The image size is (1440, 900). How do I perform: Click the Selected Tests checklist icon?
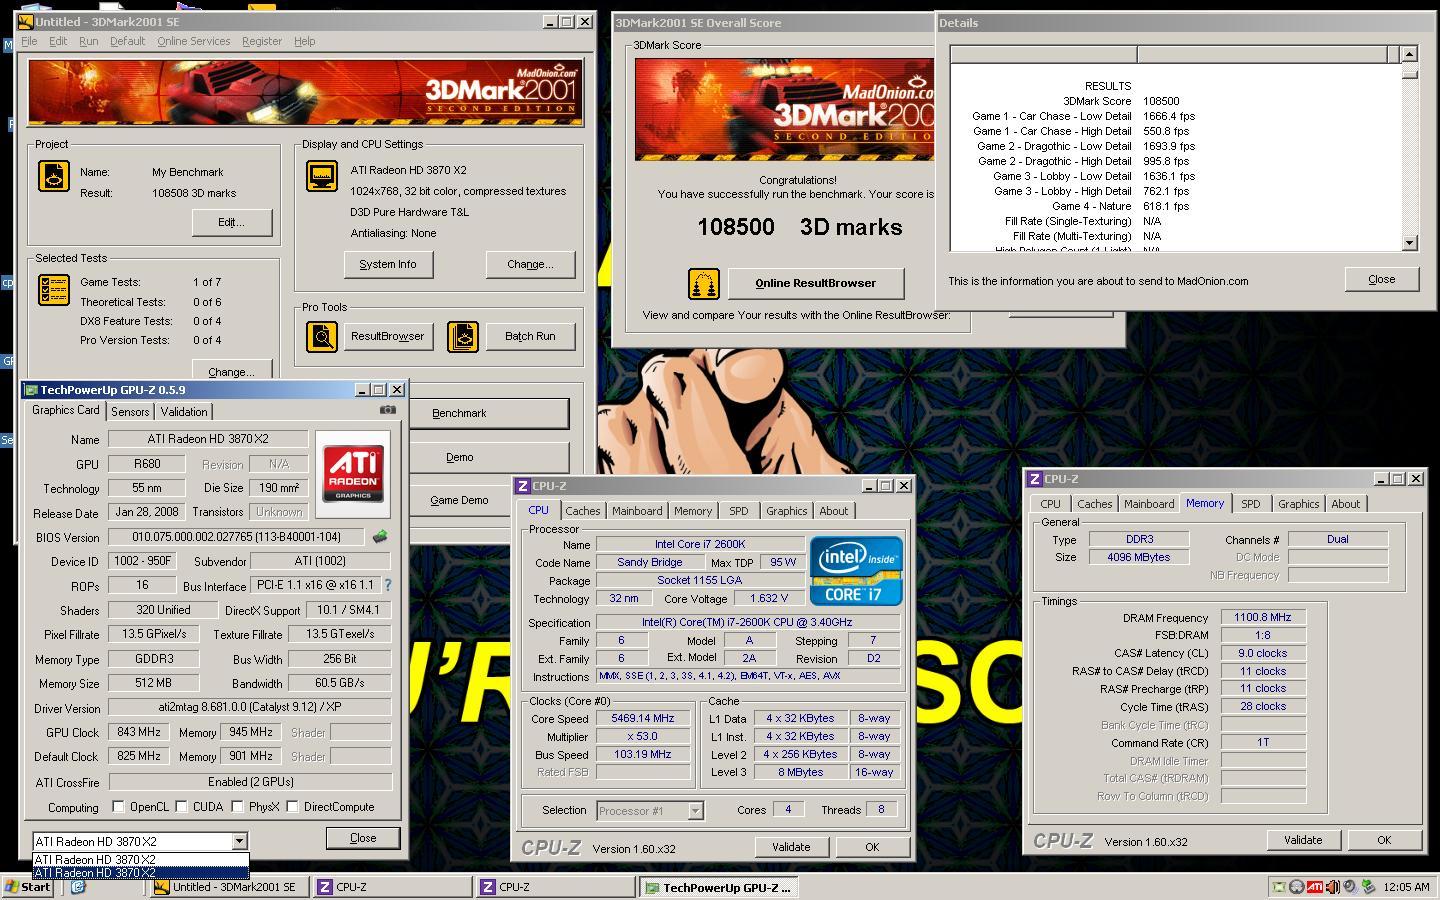click(54, 290)
